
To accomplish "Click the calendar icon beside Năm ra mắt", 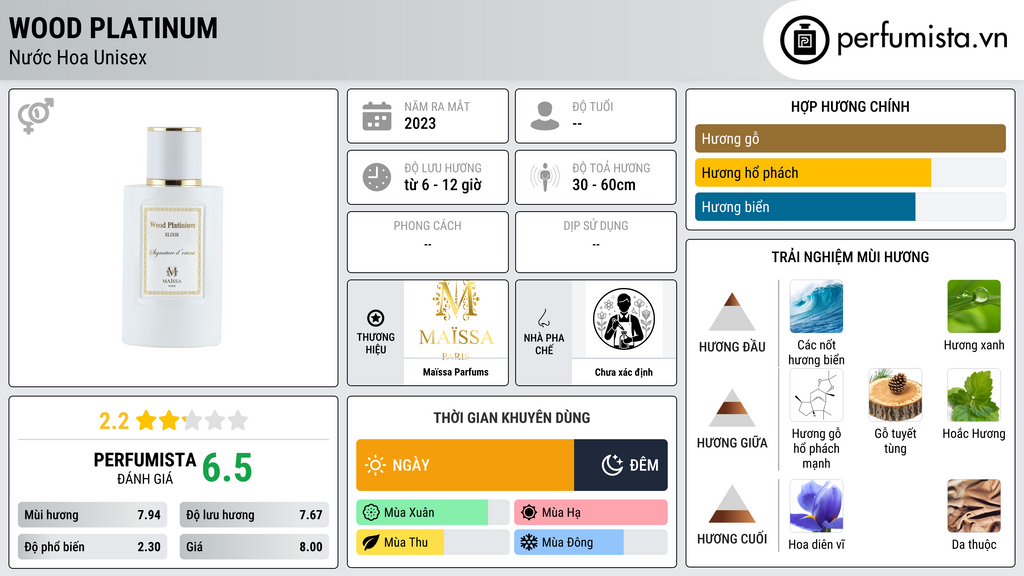I will (x=377, y=116).
